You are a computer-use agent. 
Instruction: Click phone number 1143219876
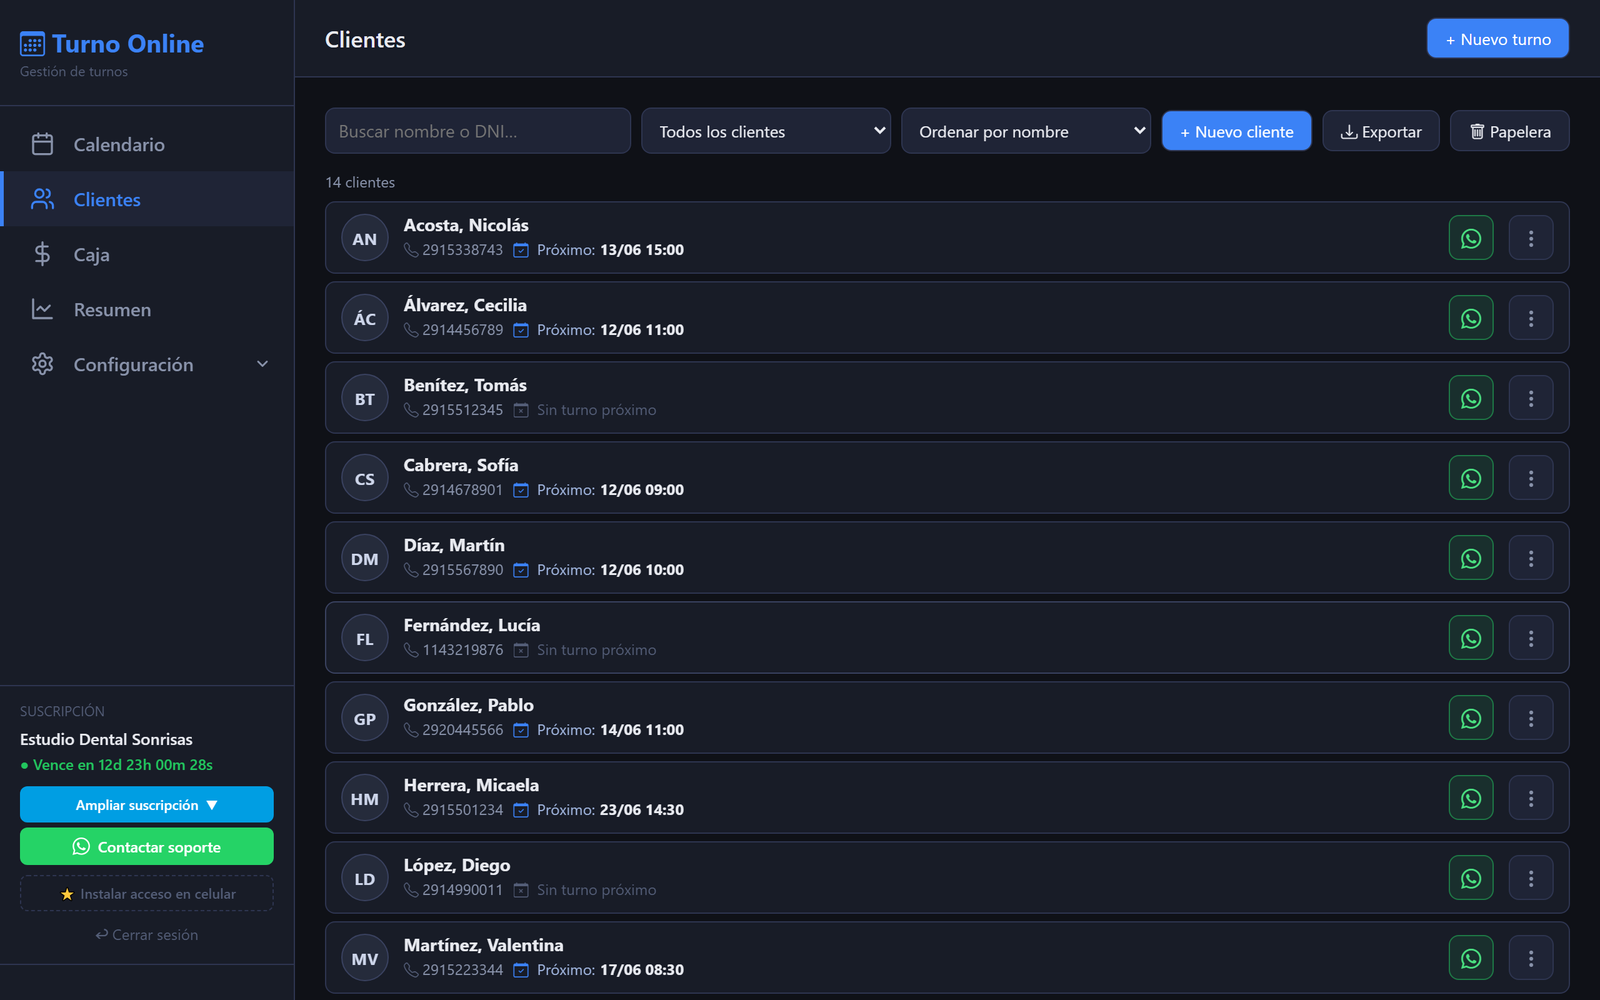[x=462, y=650]
